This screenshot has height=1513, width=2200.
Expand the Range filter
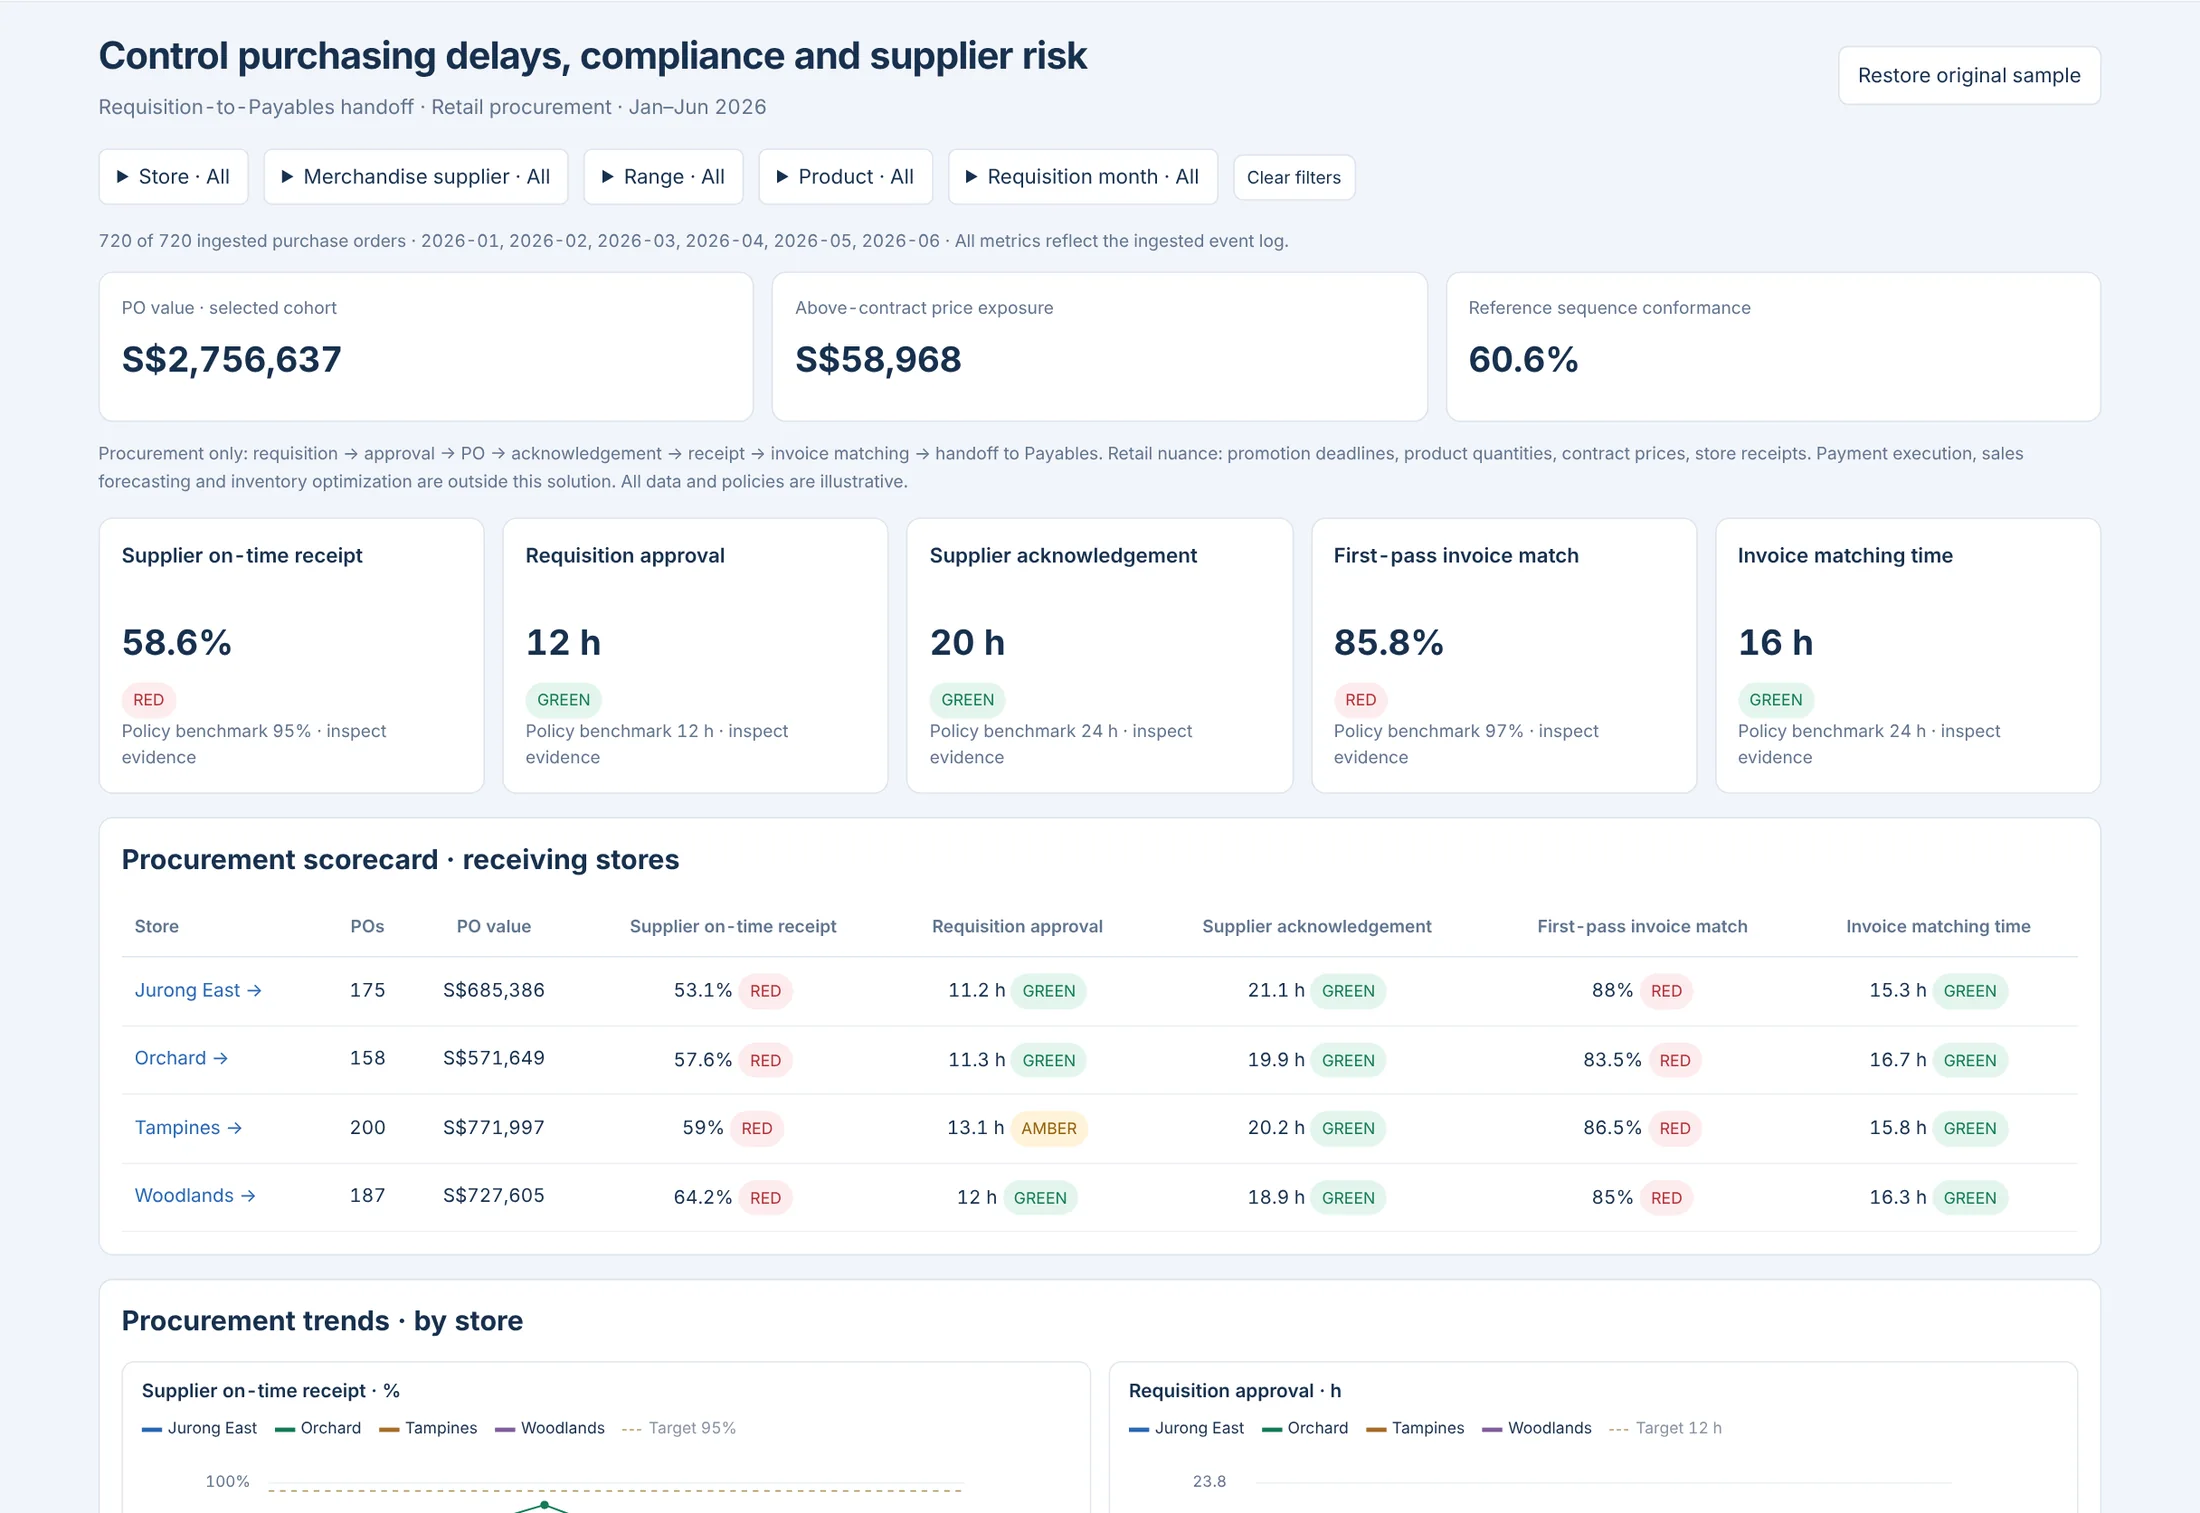coord(663,177)
